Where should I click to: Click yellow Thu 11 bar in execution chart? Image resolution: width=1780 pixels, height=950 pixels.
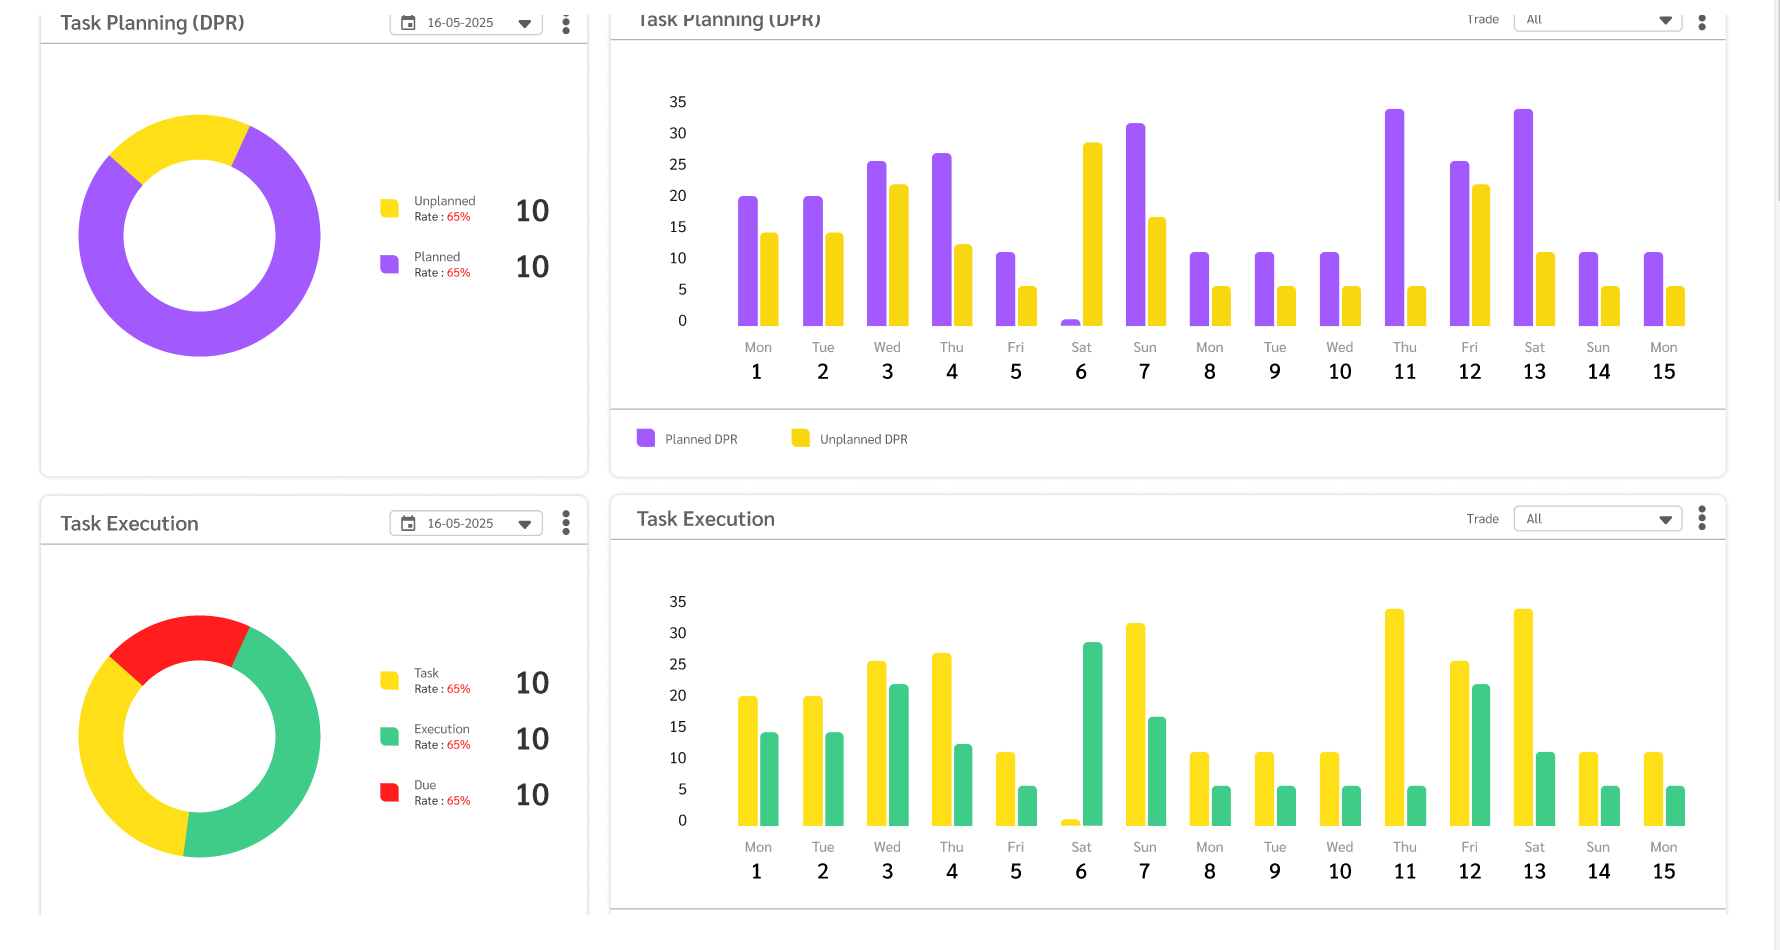tap(1394, 717)
